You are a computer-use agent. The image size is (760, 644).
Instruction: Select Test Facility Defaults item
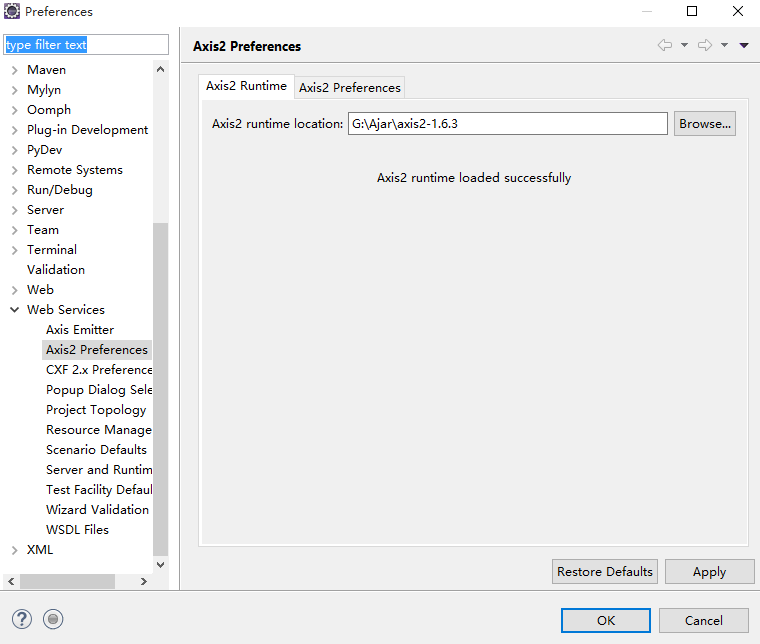[99, 490]
